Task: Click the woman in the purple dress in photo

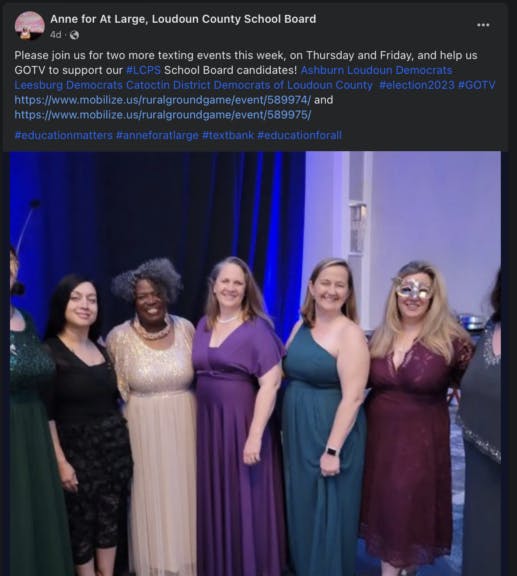Action: coord(237,415)
